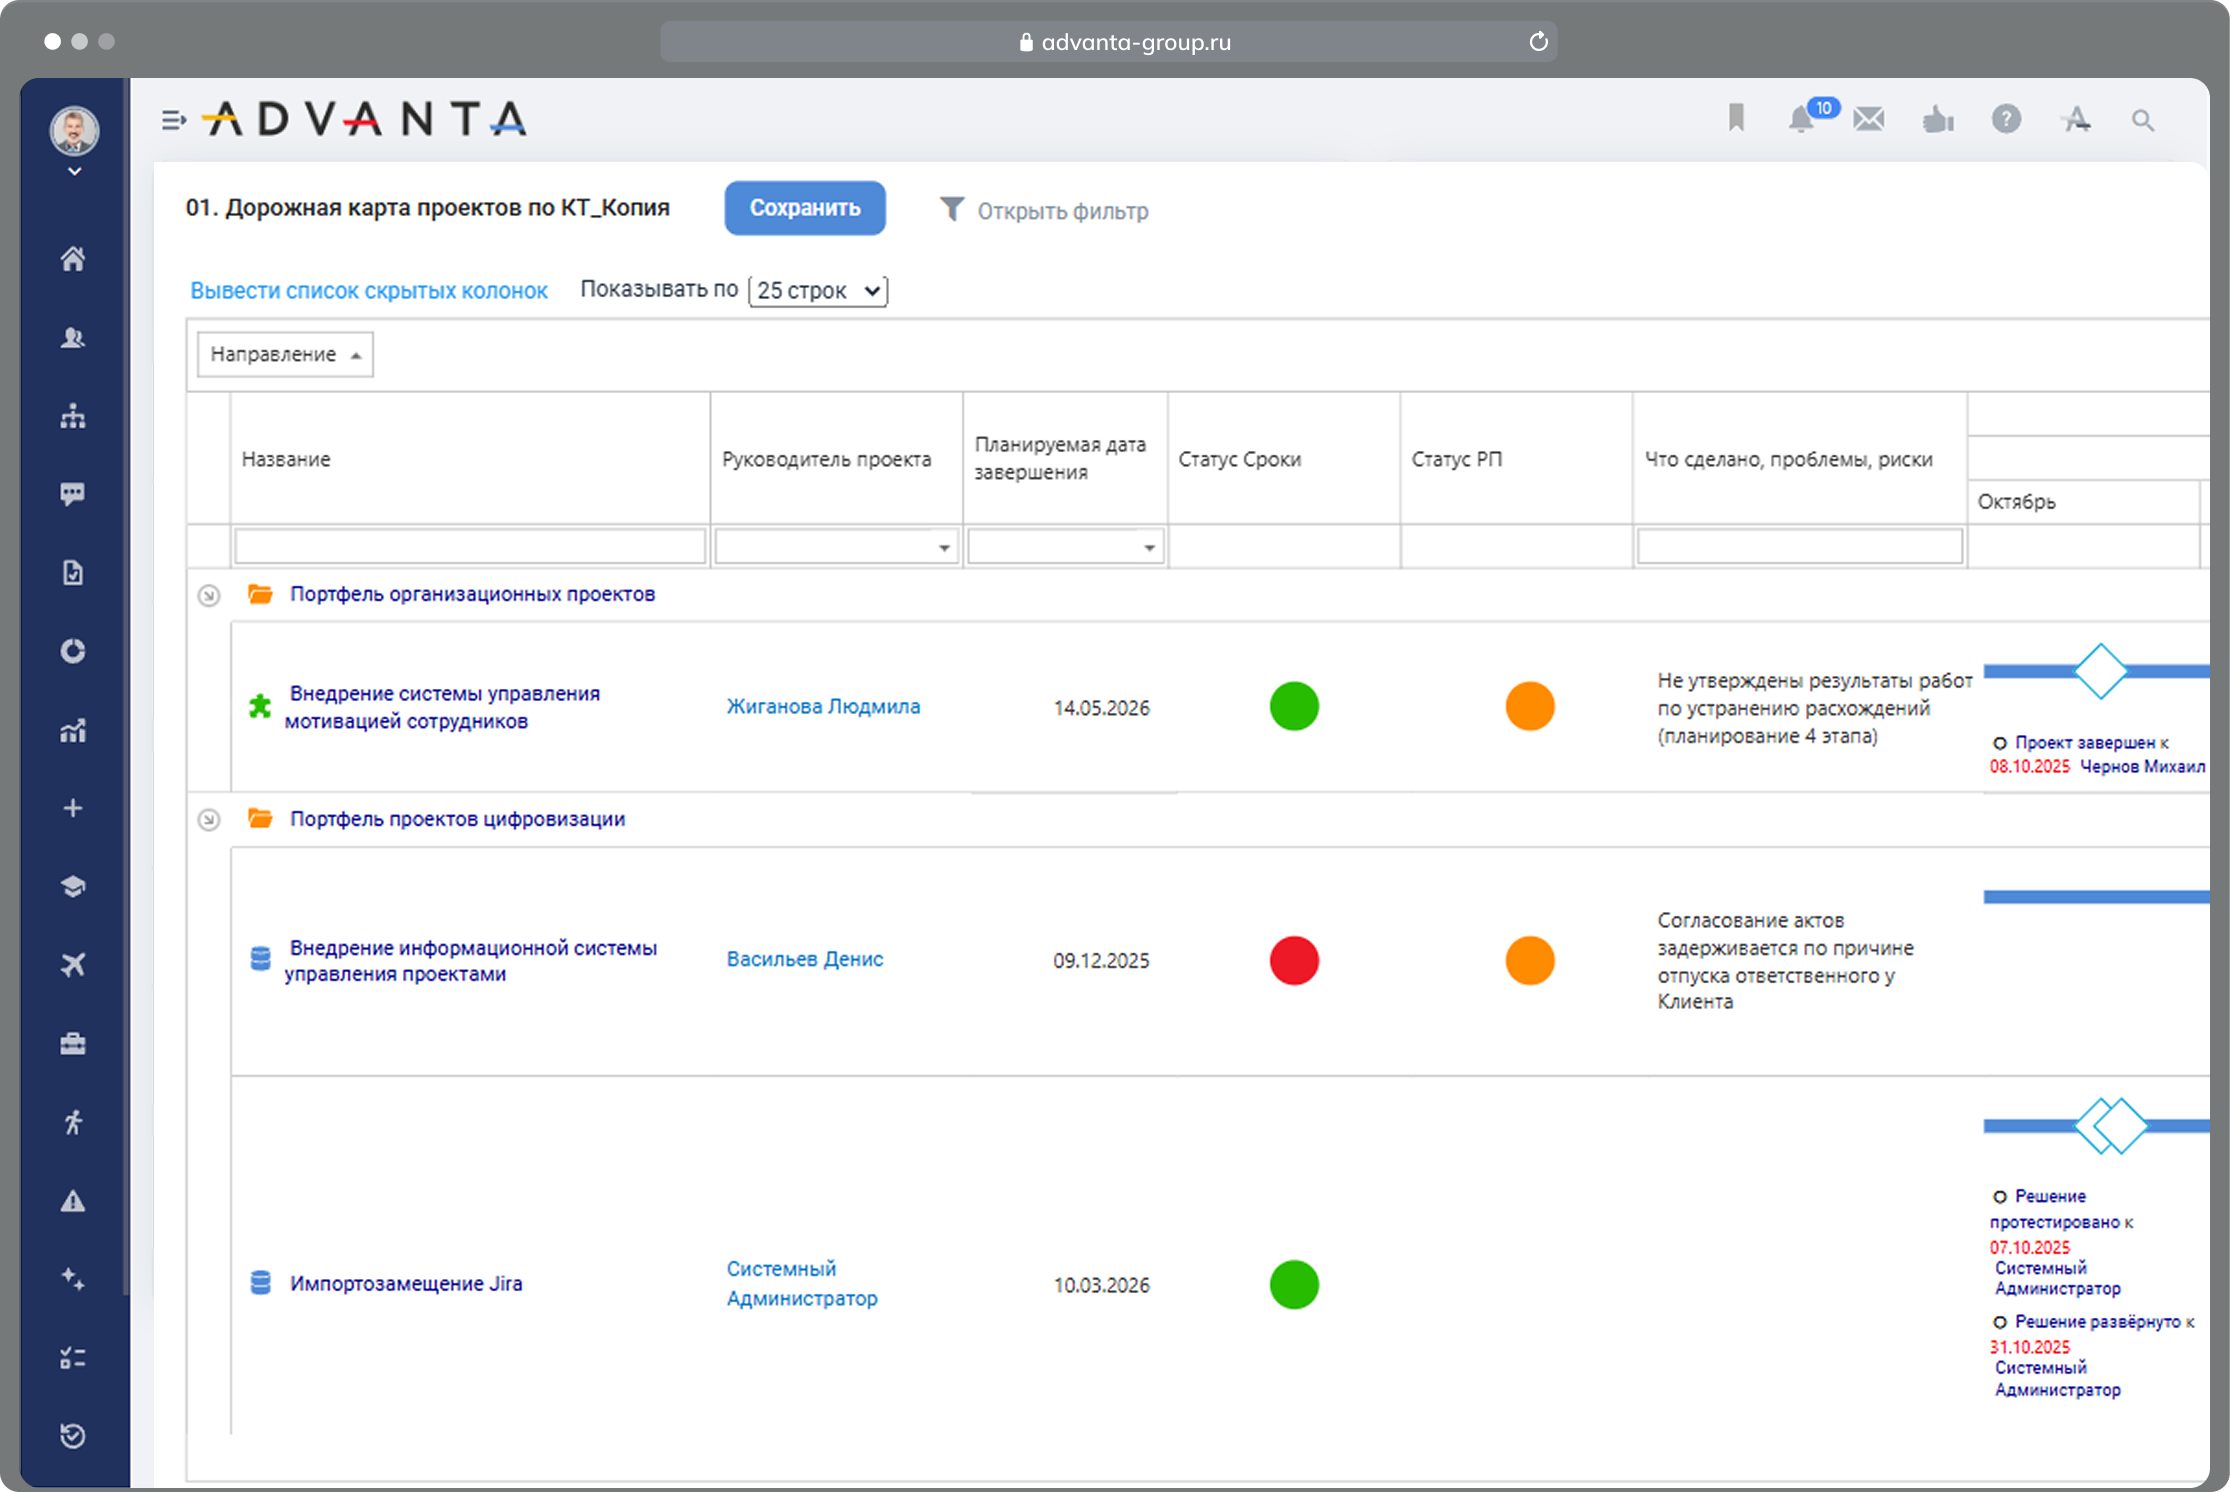Collapse the Портфель организационных проектов group
Screen dimensions: 2230x1492
pyautogui.click(x=210, y=594)
